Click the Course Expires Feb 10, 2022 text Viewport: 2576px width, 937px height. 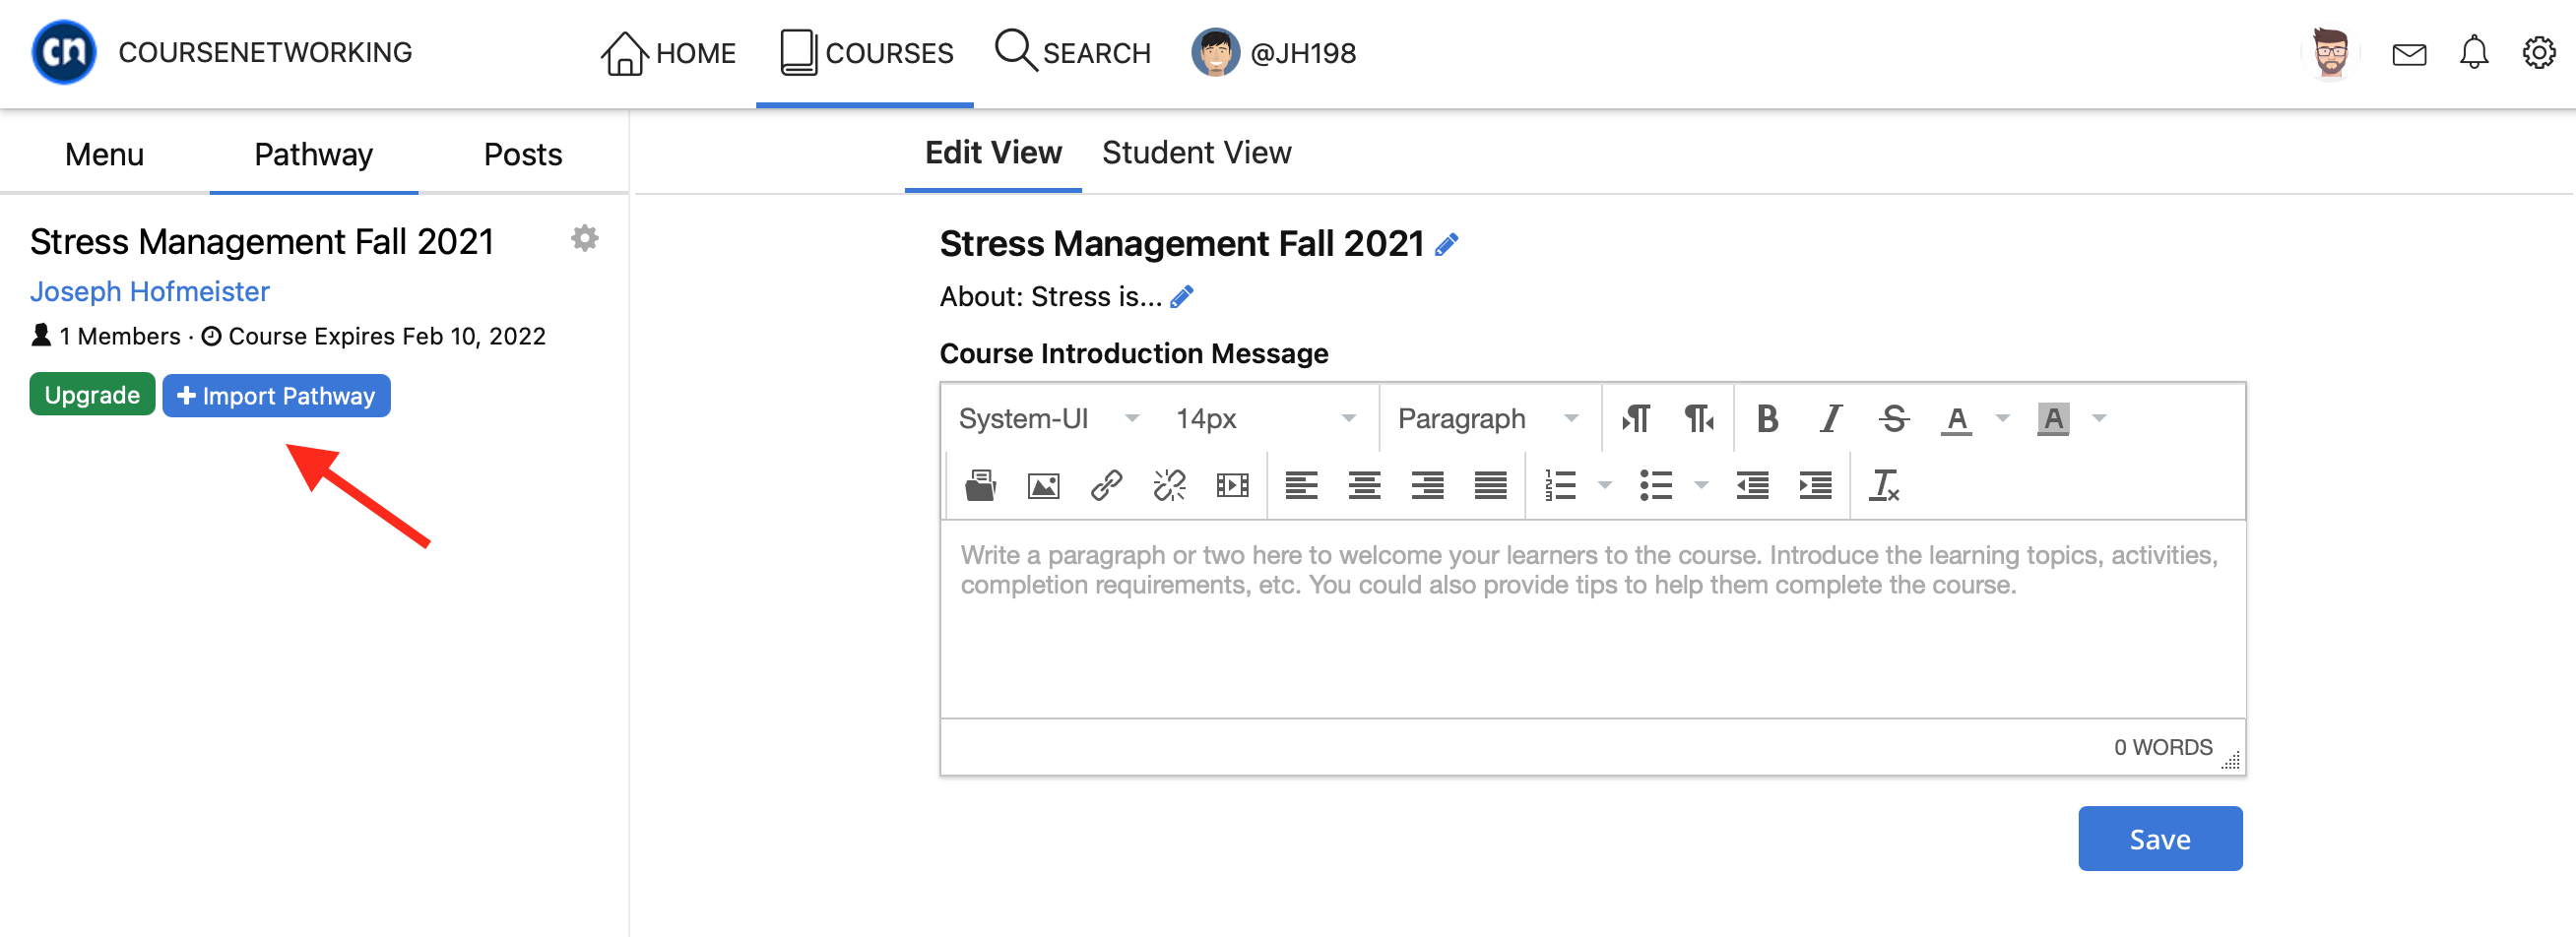coord(387,336)
